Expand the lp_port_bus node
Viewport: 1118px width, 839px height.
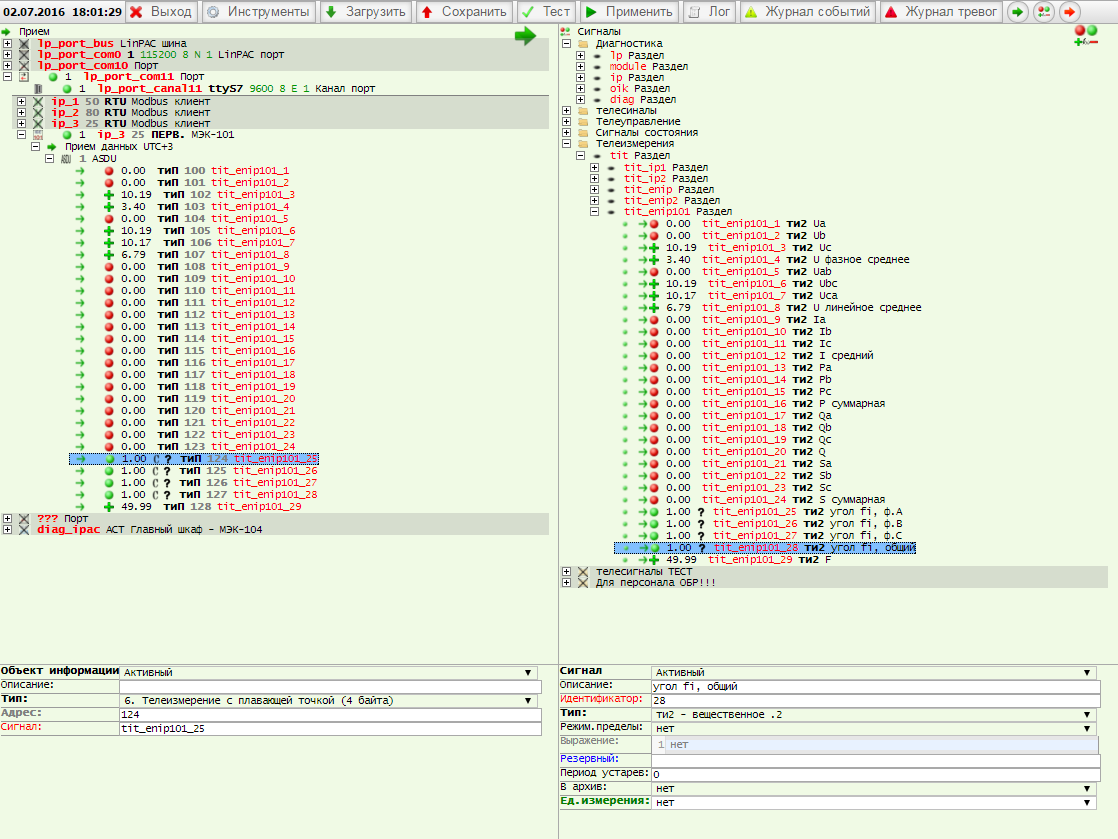tap(8, 44)
